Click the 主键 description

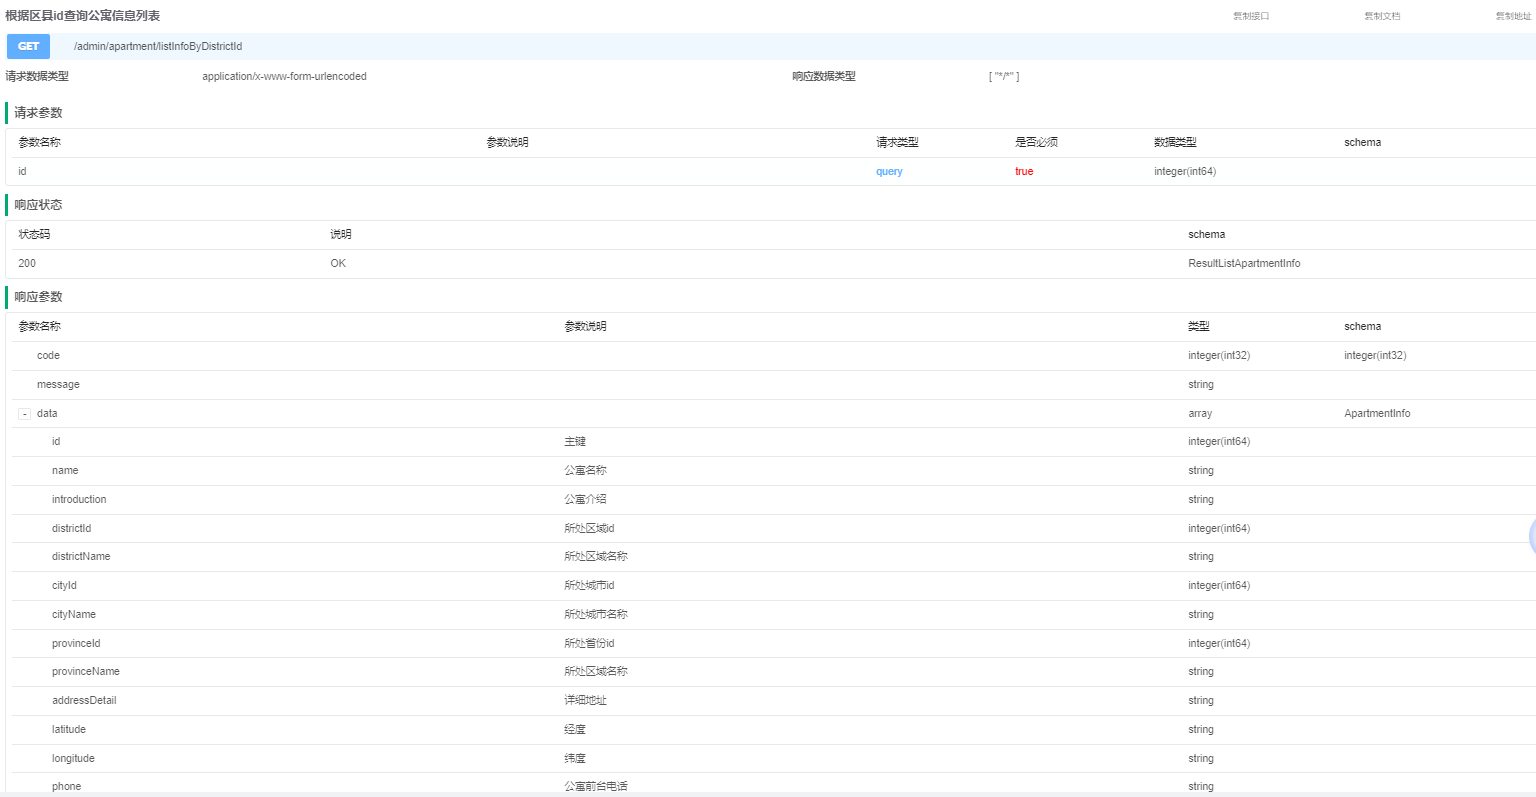575,442
